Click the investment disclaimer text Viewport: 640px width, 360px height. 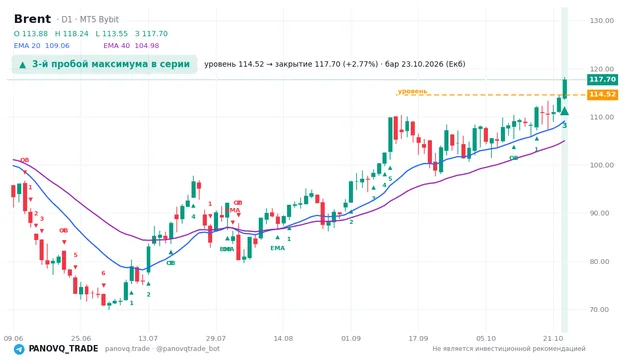509,349
